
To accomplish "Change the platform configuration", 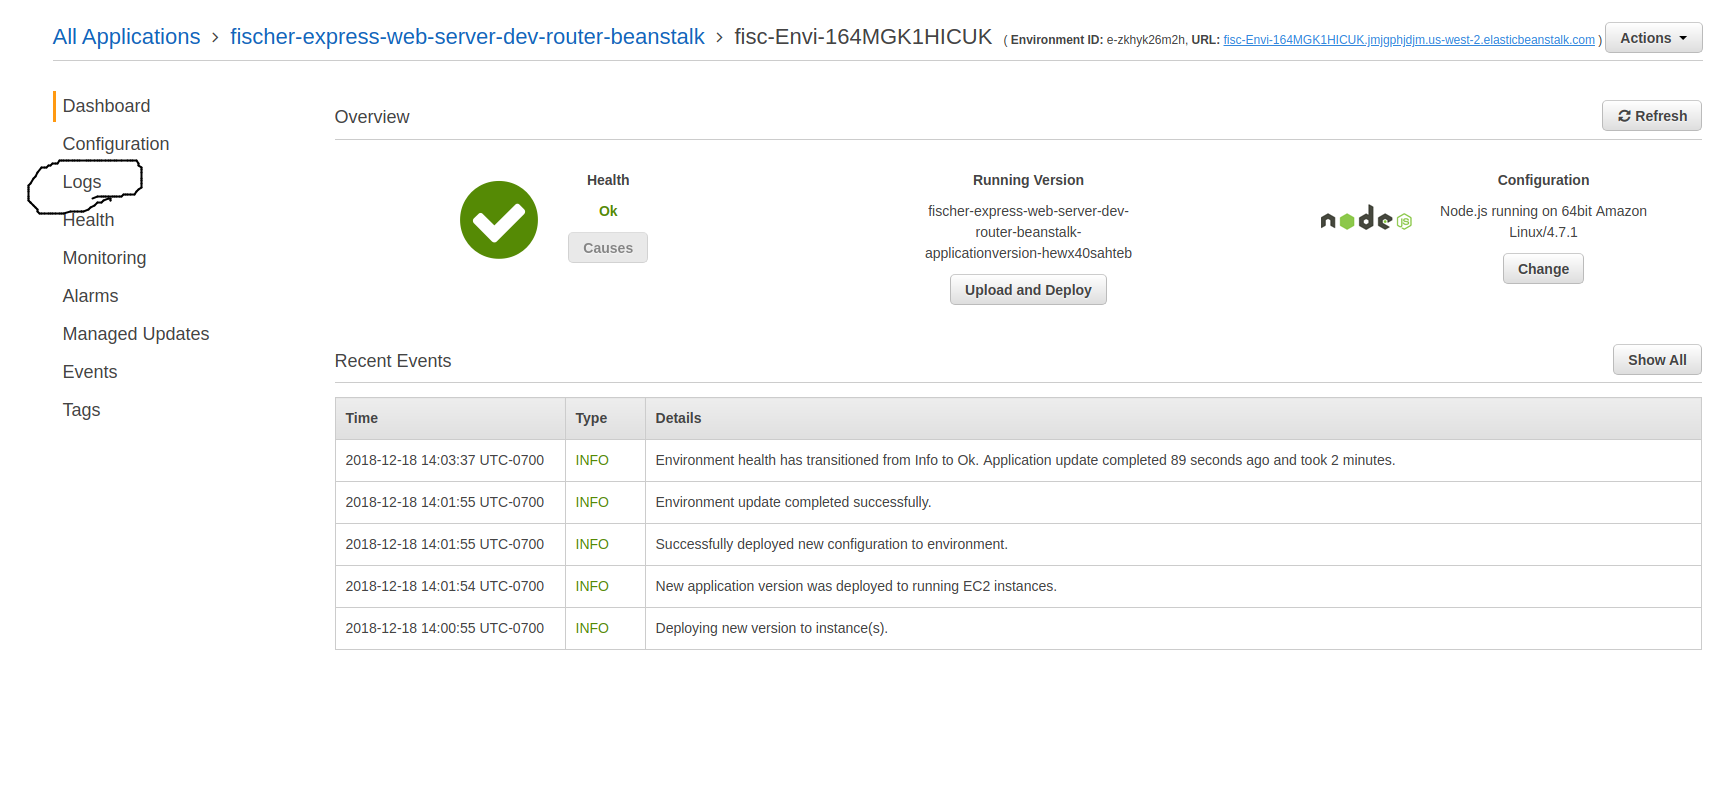I will [1543, 269].
